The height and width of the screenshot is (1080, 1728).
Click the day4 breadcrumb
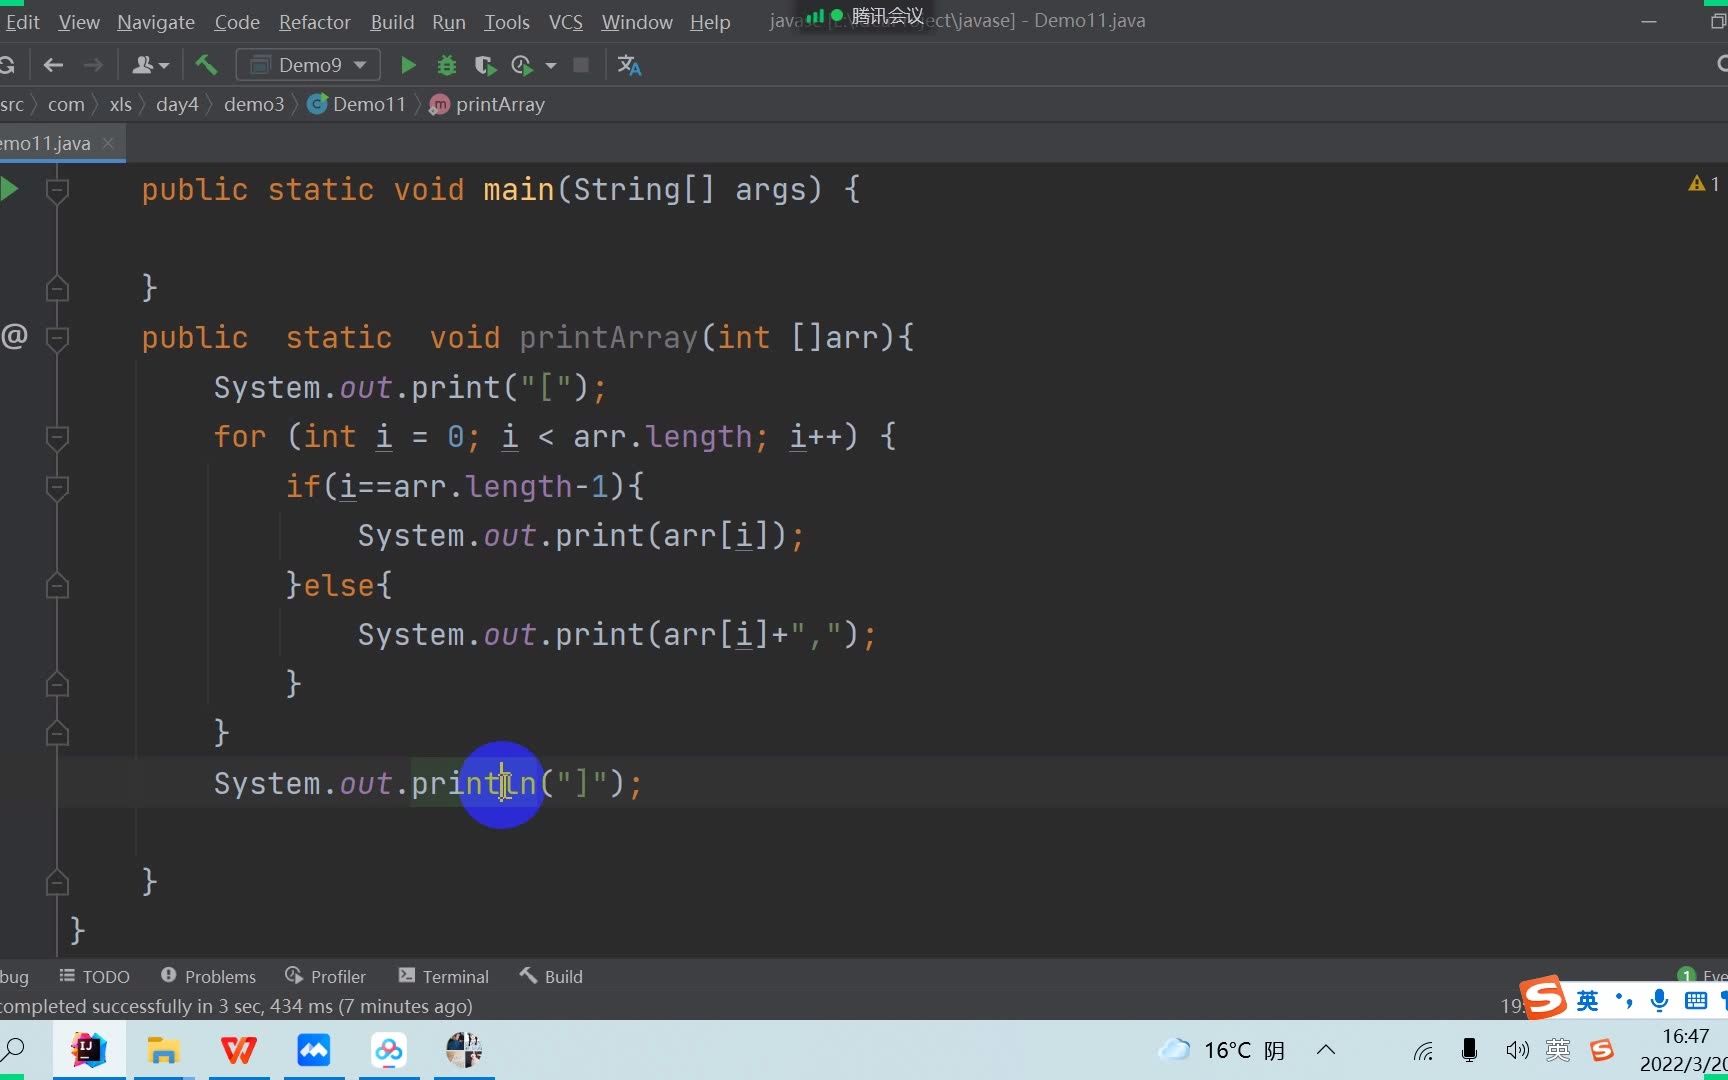point(177,104)
